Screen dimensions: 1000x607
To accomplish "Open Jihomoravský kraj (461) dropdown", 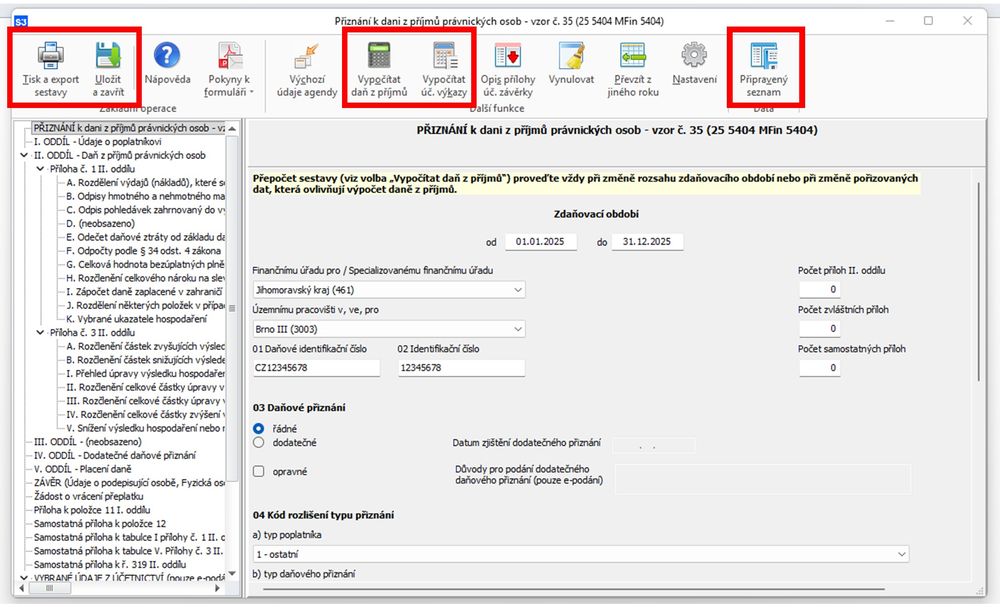I will tap(388, 290).
